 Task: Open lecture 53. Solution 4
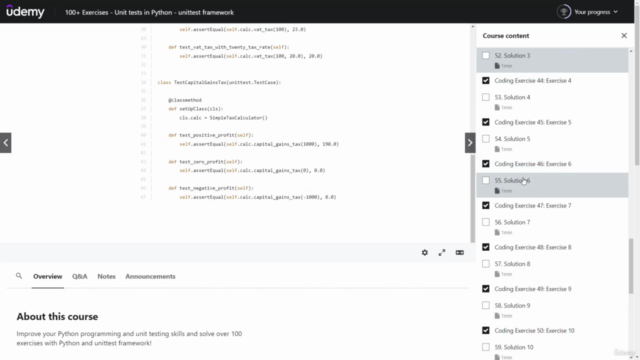pyautogui.click(x=512, y=97)
